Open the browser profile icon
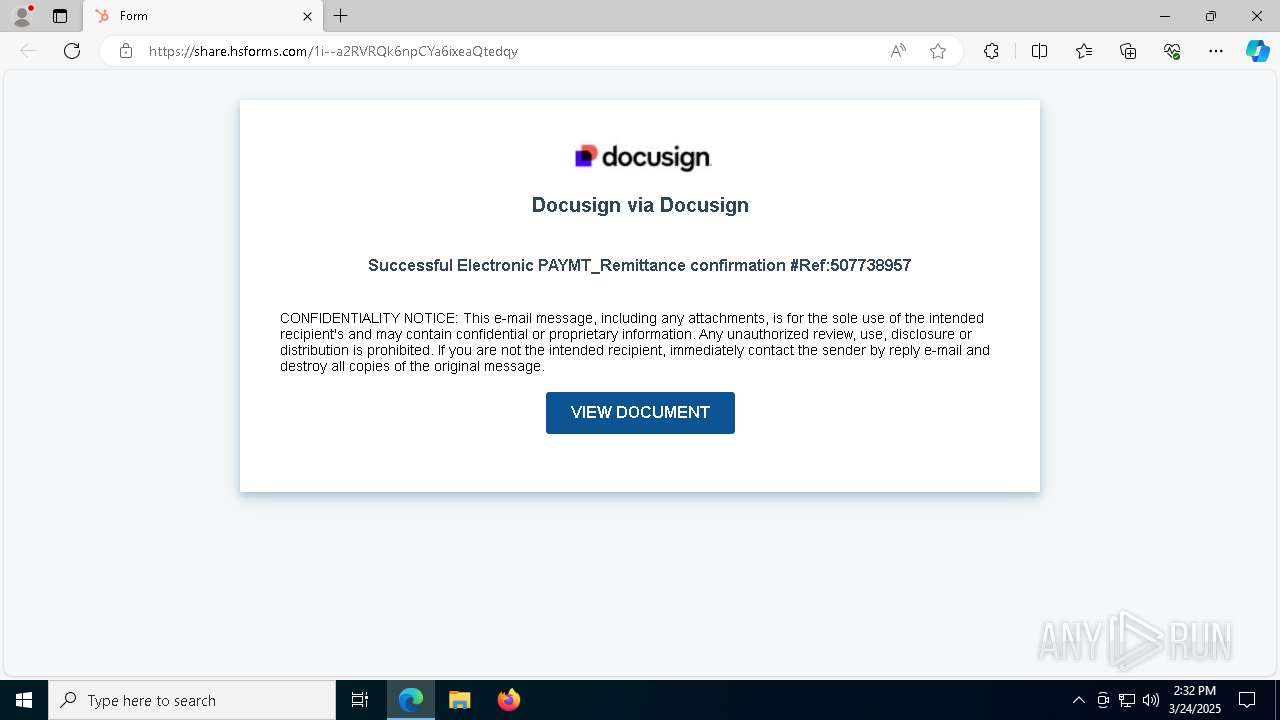Image resolution: width=1280 pixels, height=720 pixels. 21,16
